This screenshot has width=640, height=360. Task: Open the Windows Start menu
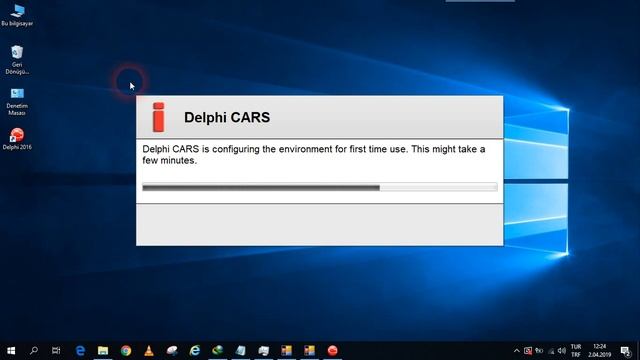tap(11, 351)
